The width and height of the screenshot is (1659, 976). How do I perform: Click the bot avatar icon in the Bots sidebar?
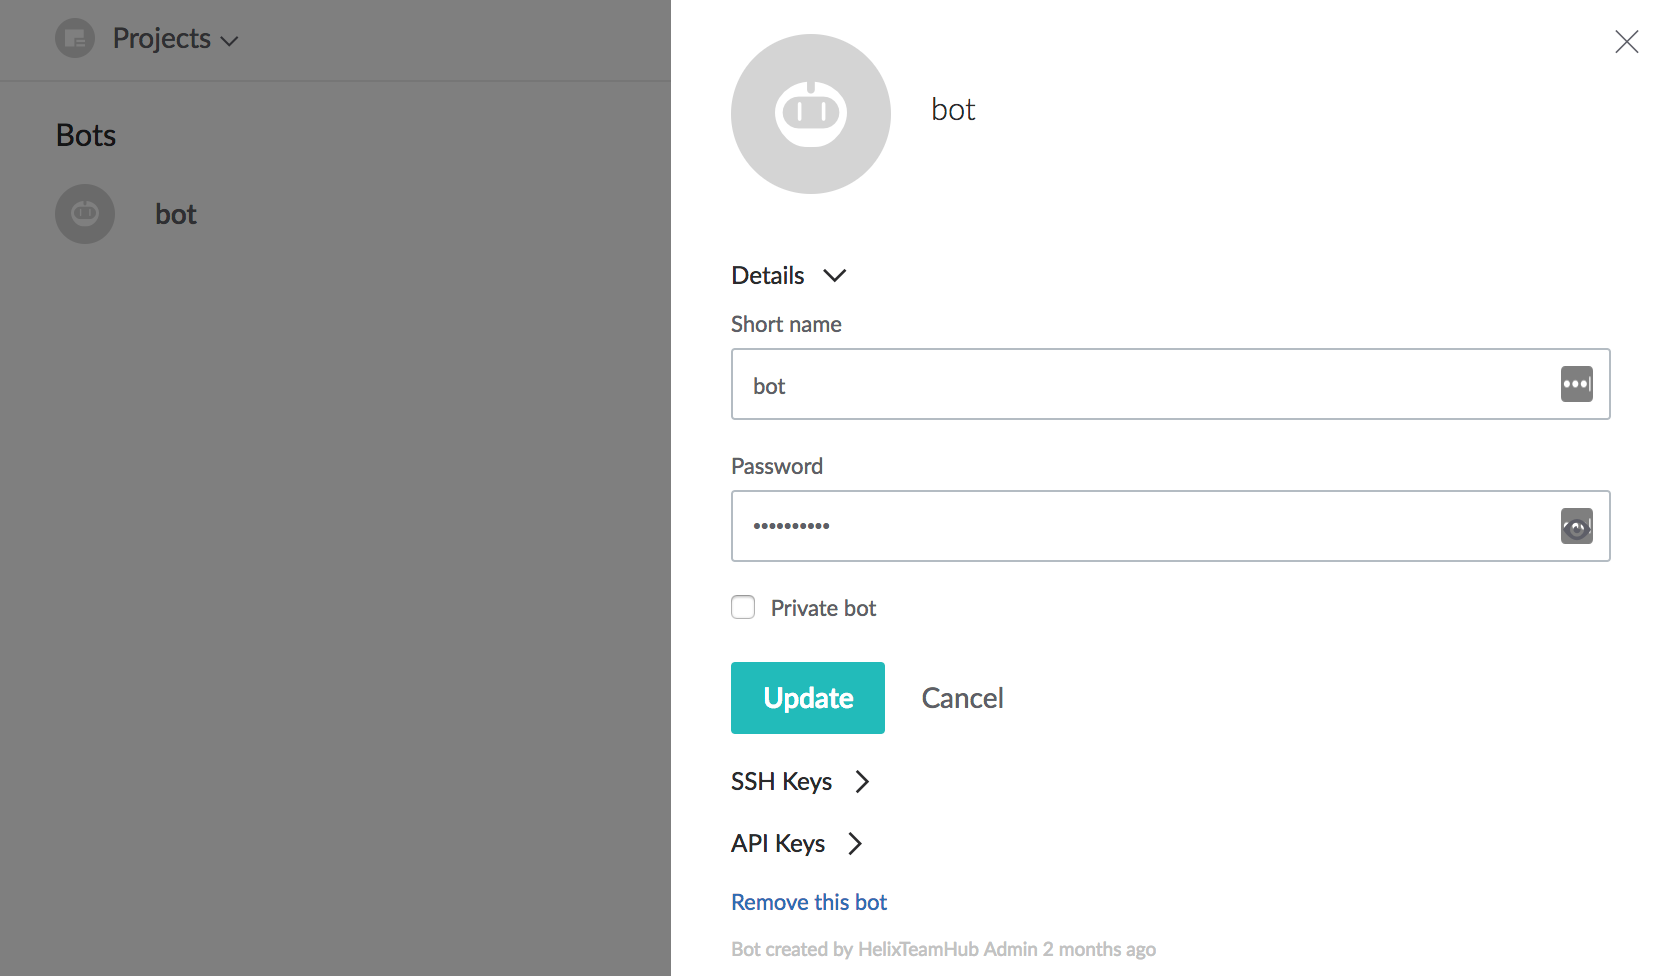tap(85, 213)
